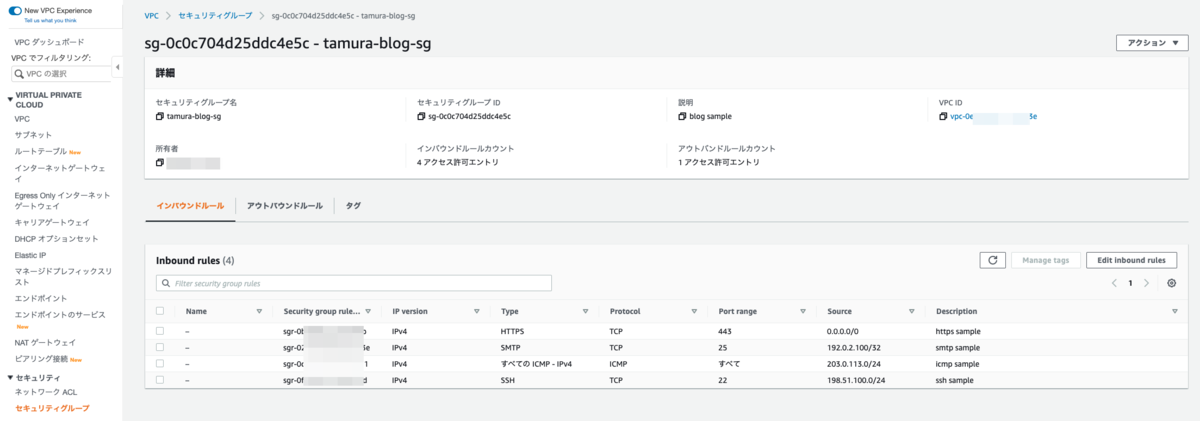Copy the security group name tamura-blog-sg
The width and height of the screenshot is (1200, 421).
(160, 116)
